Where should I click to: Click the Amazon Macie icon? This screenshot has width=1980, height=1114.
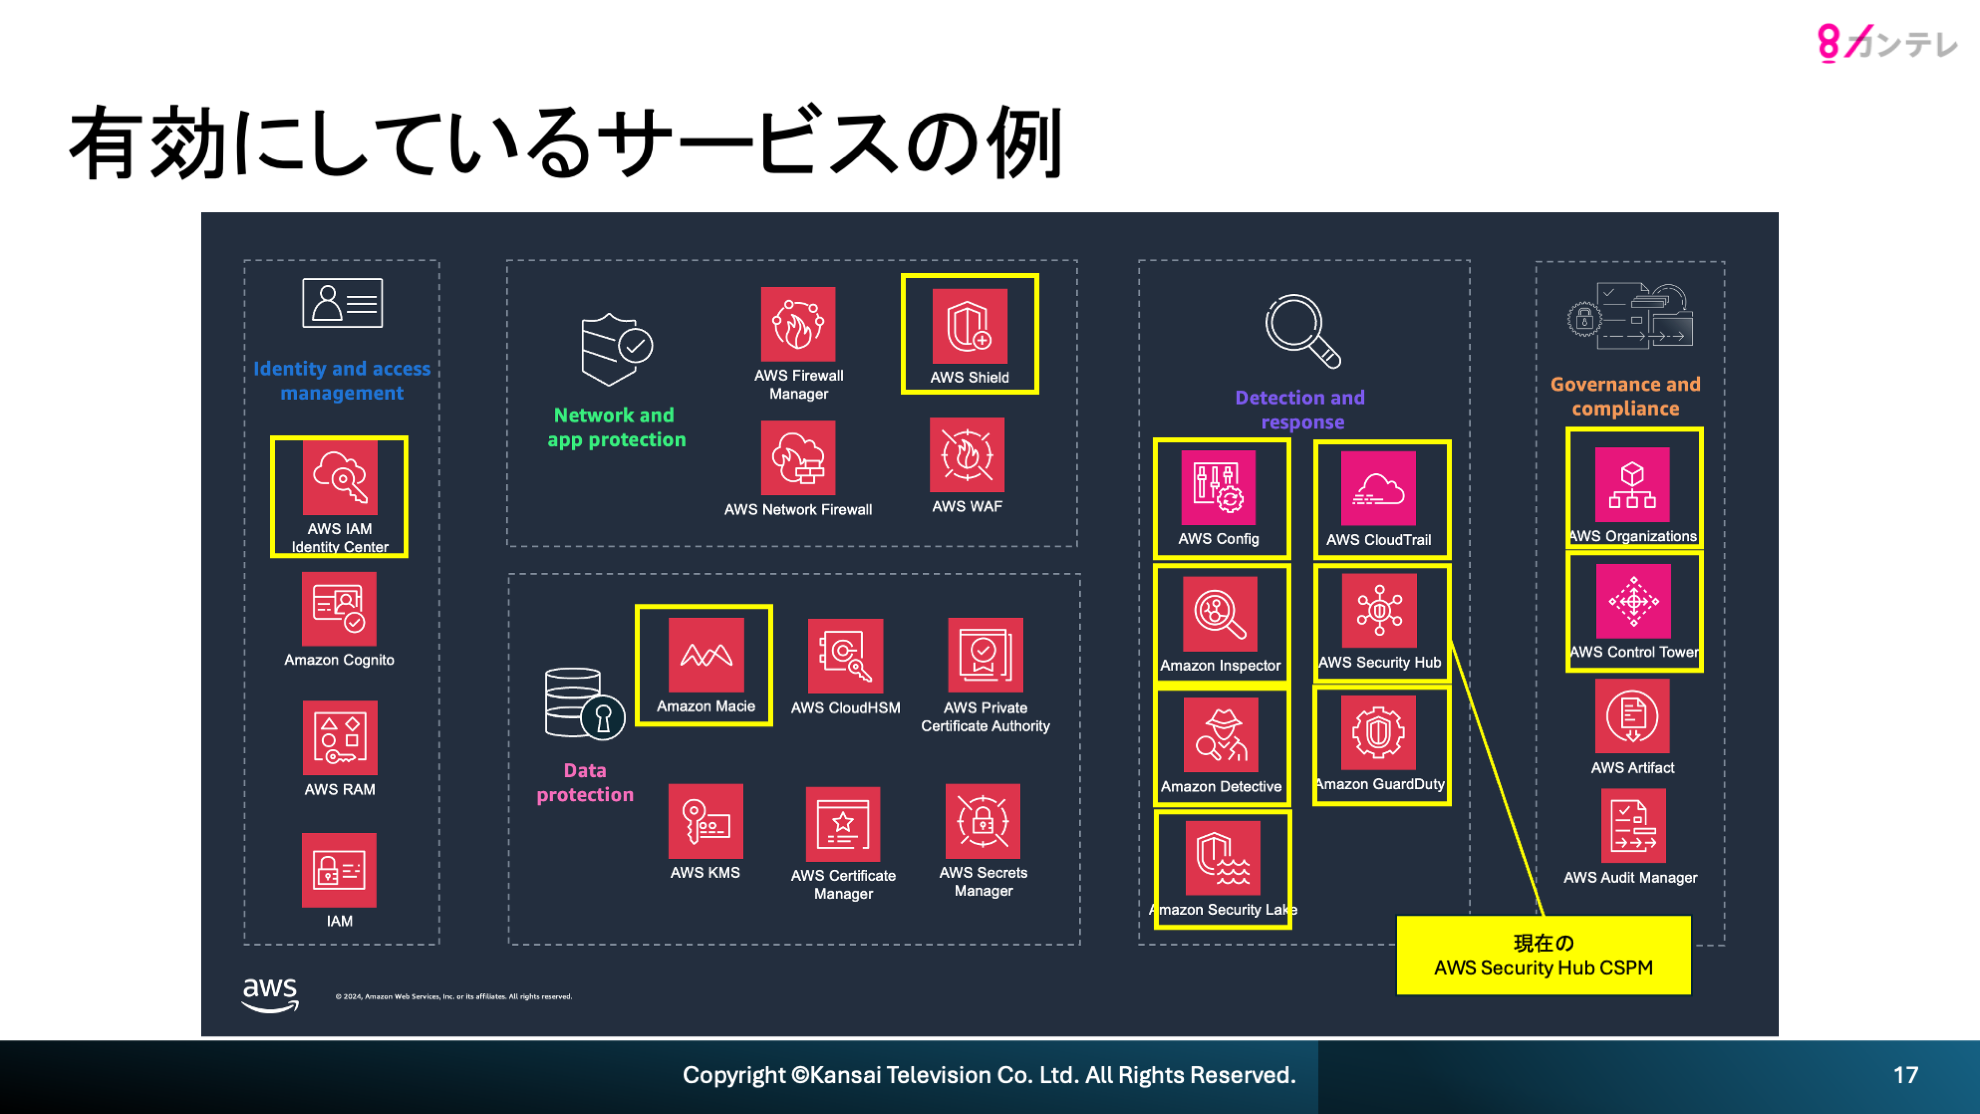point(705,655)
